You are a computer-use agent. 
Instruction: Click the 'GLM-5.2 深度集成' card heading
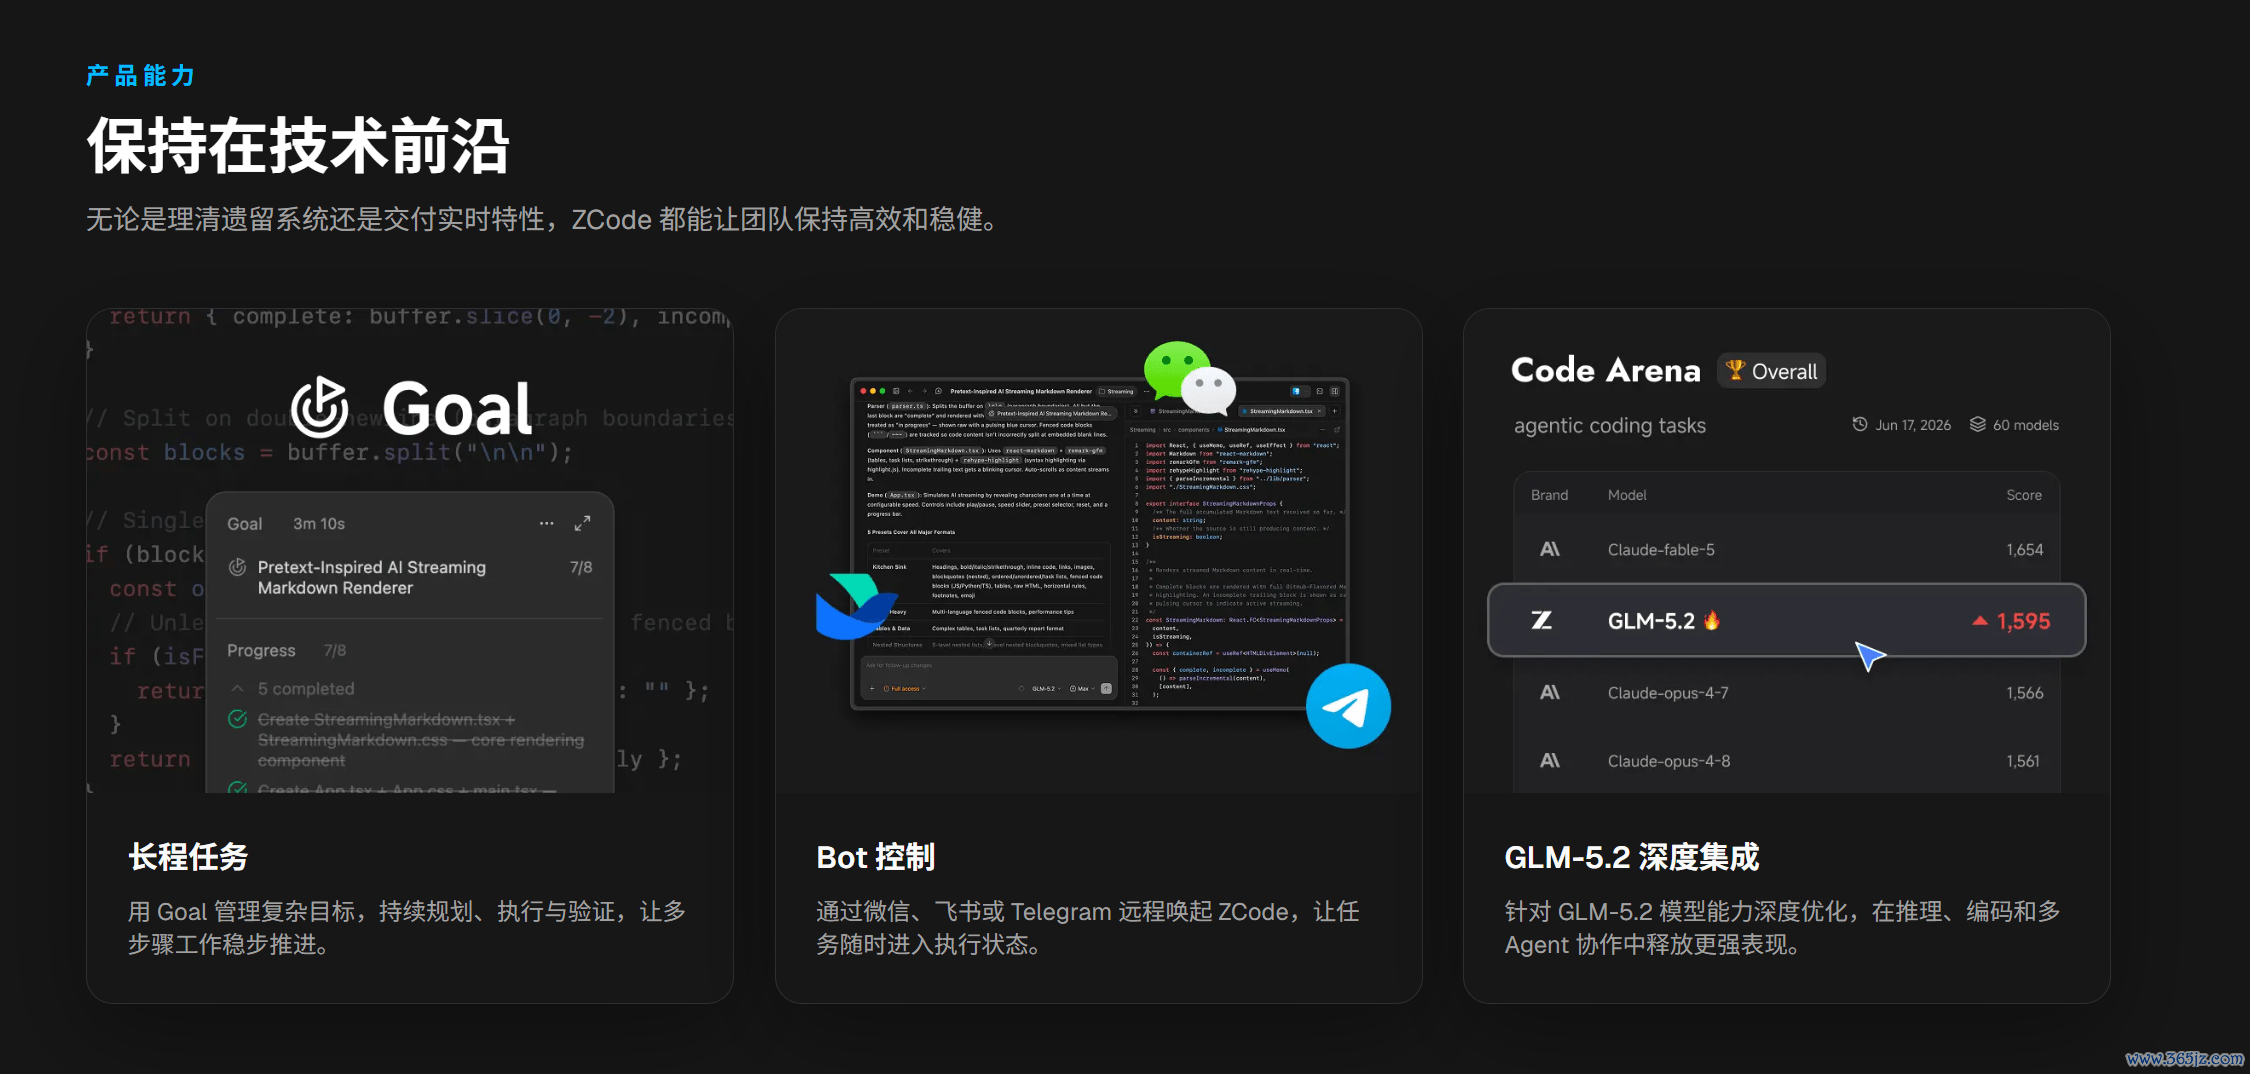(x=1632, y=856)
